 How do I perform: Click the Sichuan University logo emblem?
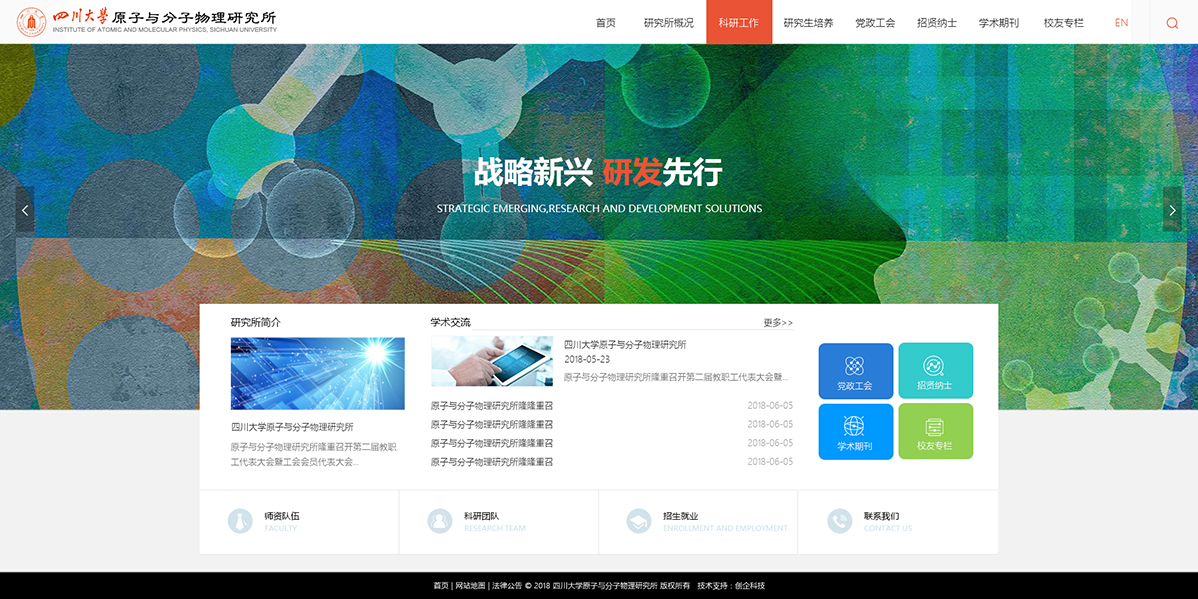pyautogui.click(x=31, y=22)
